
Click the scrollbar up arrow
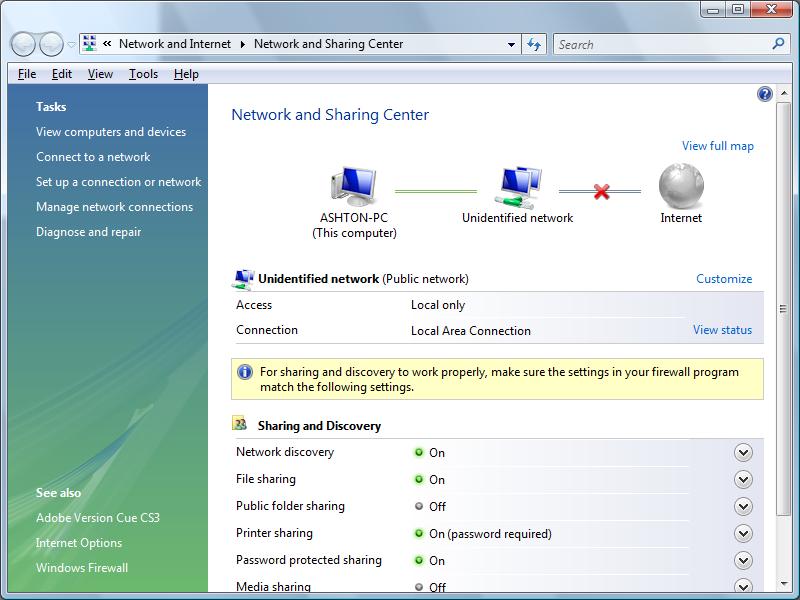(x=784, y=93)
